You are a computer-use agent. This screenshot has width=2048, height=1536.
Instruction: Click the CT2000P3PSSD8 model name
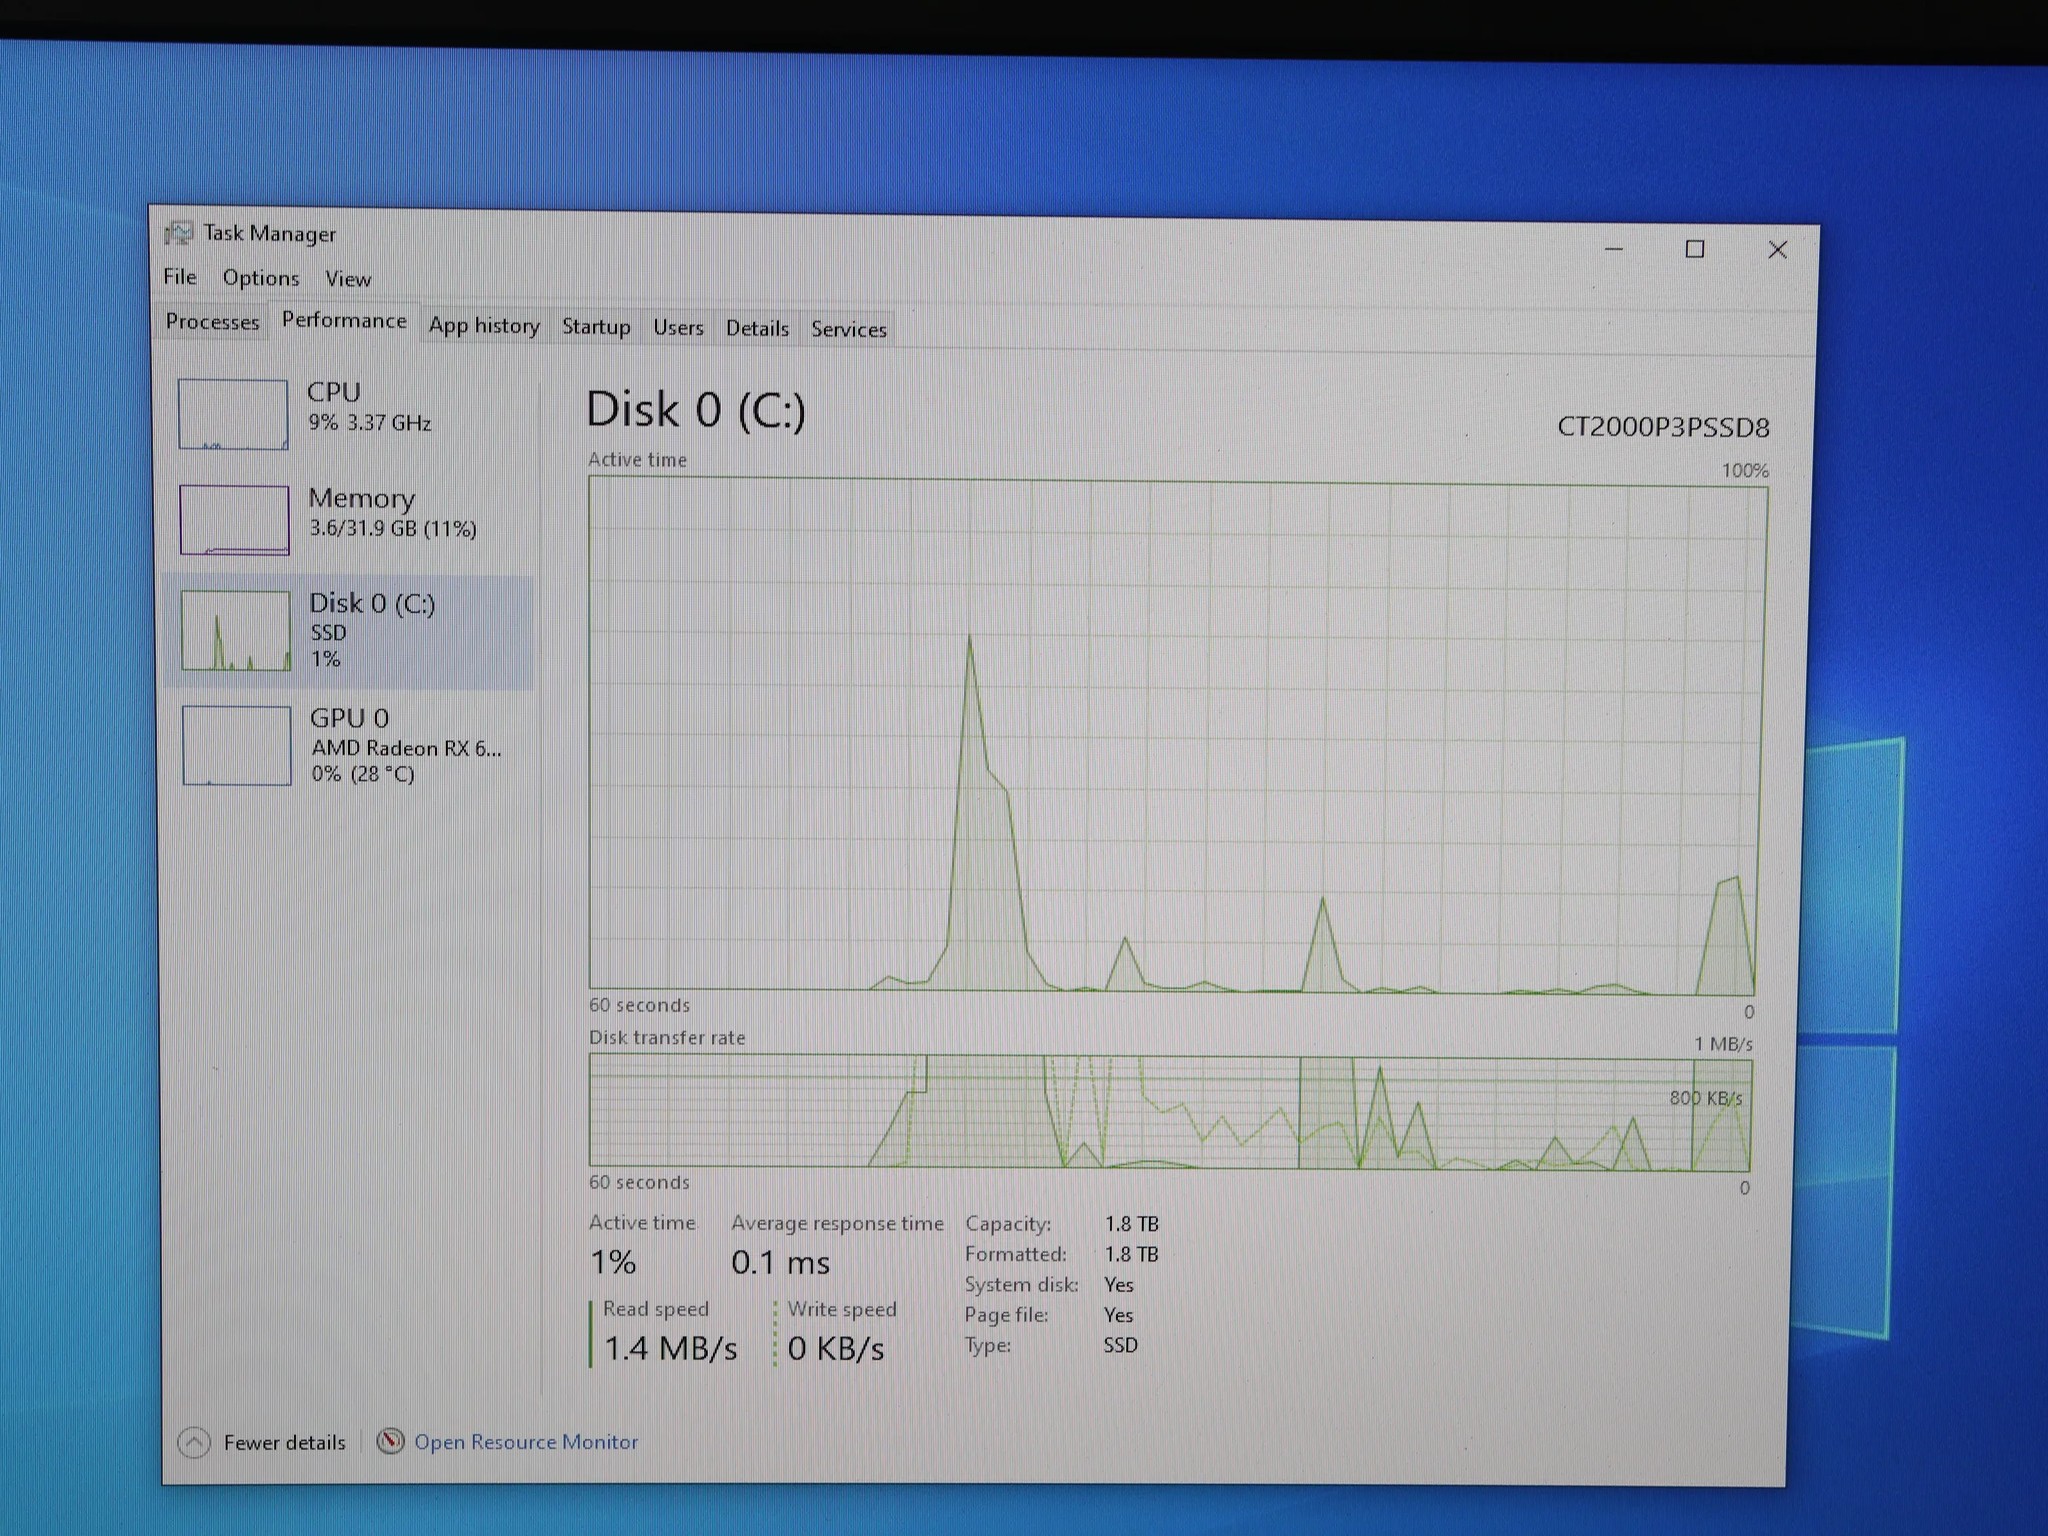[x=1663, y=428]
